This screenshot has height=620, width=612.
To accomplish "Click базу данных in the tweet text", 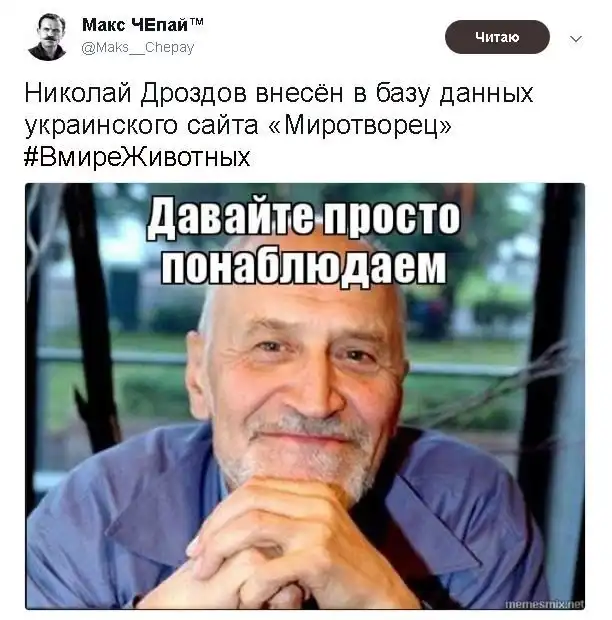I will coord(454,94).
